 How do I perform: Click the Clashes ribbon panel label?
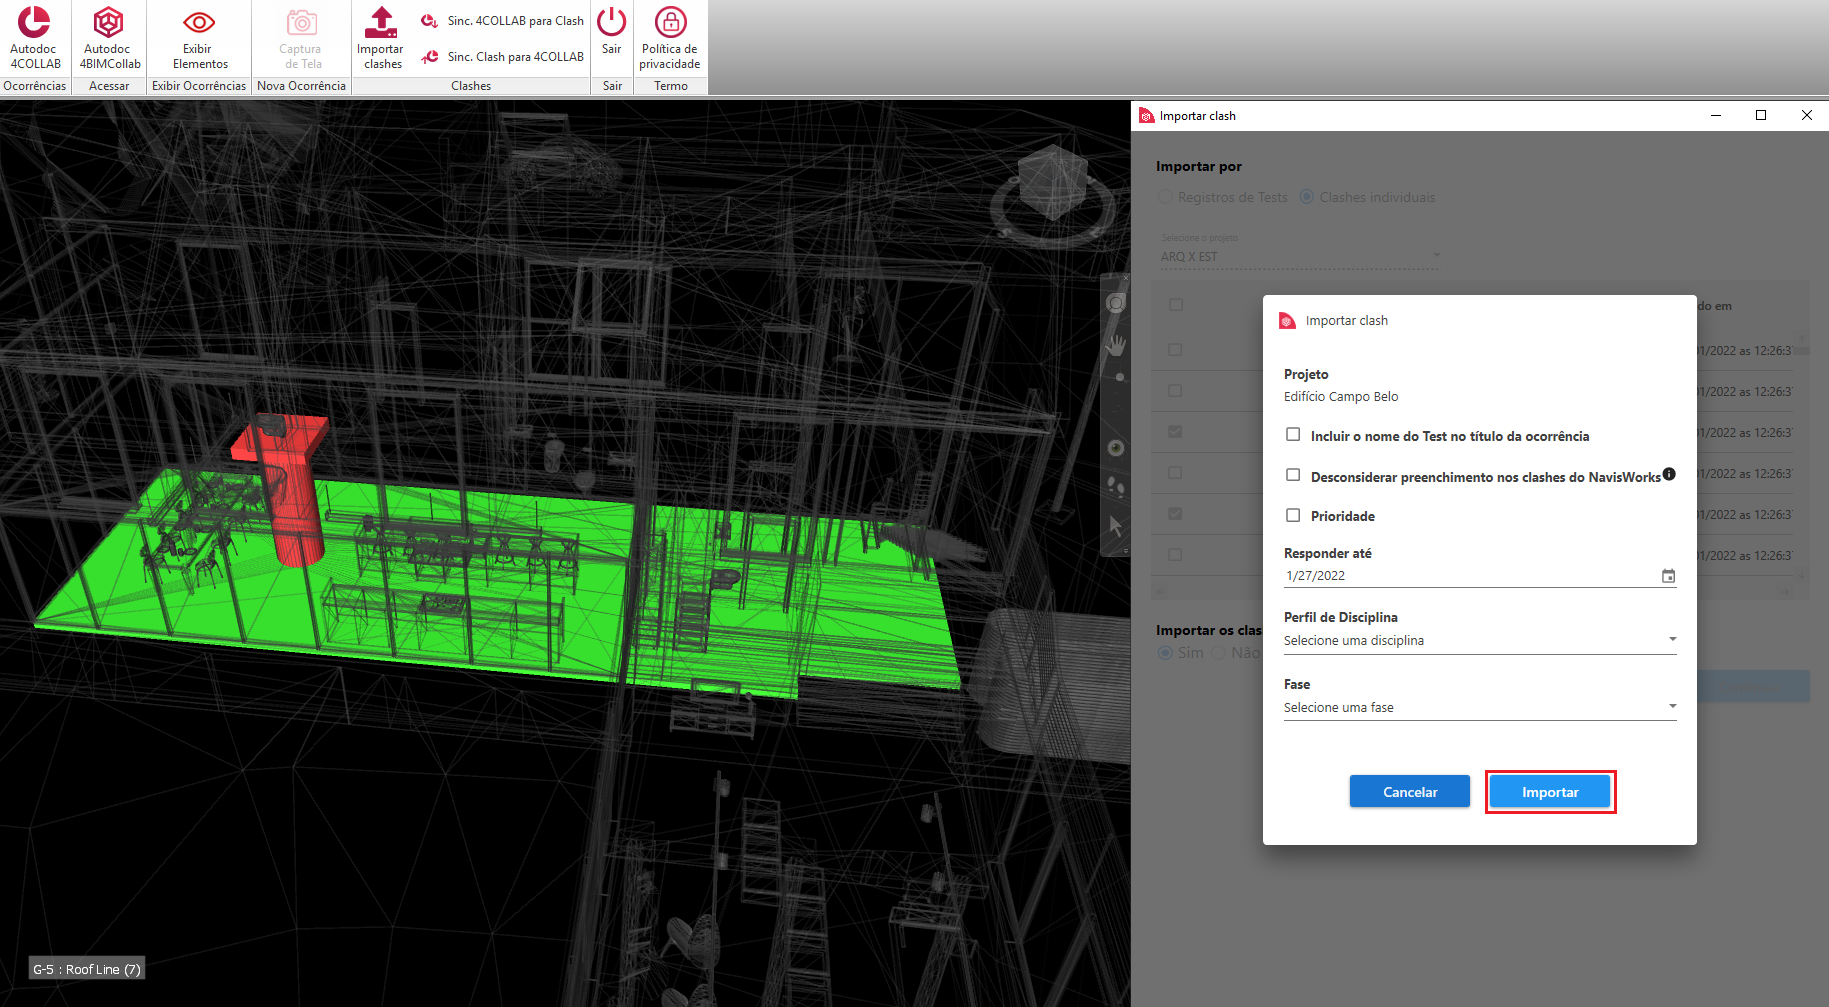[471, 86]
